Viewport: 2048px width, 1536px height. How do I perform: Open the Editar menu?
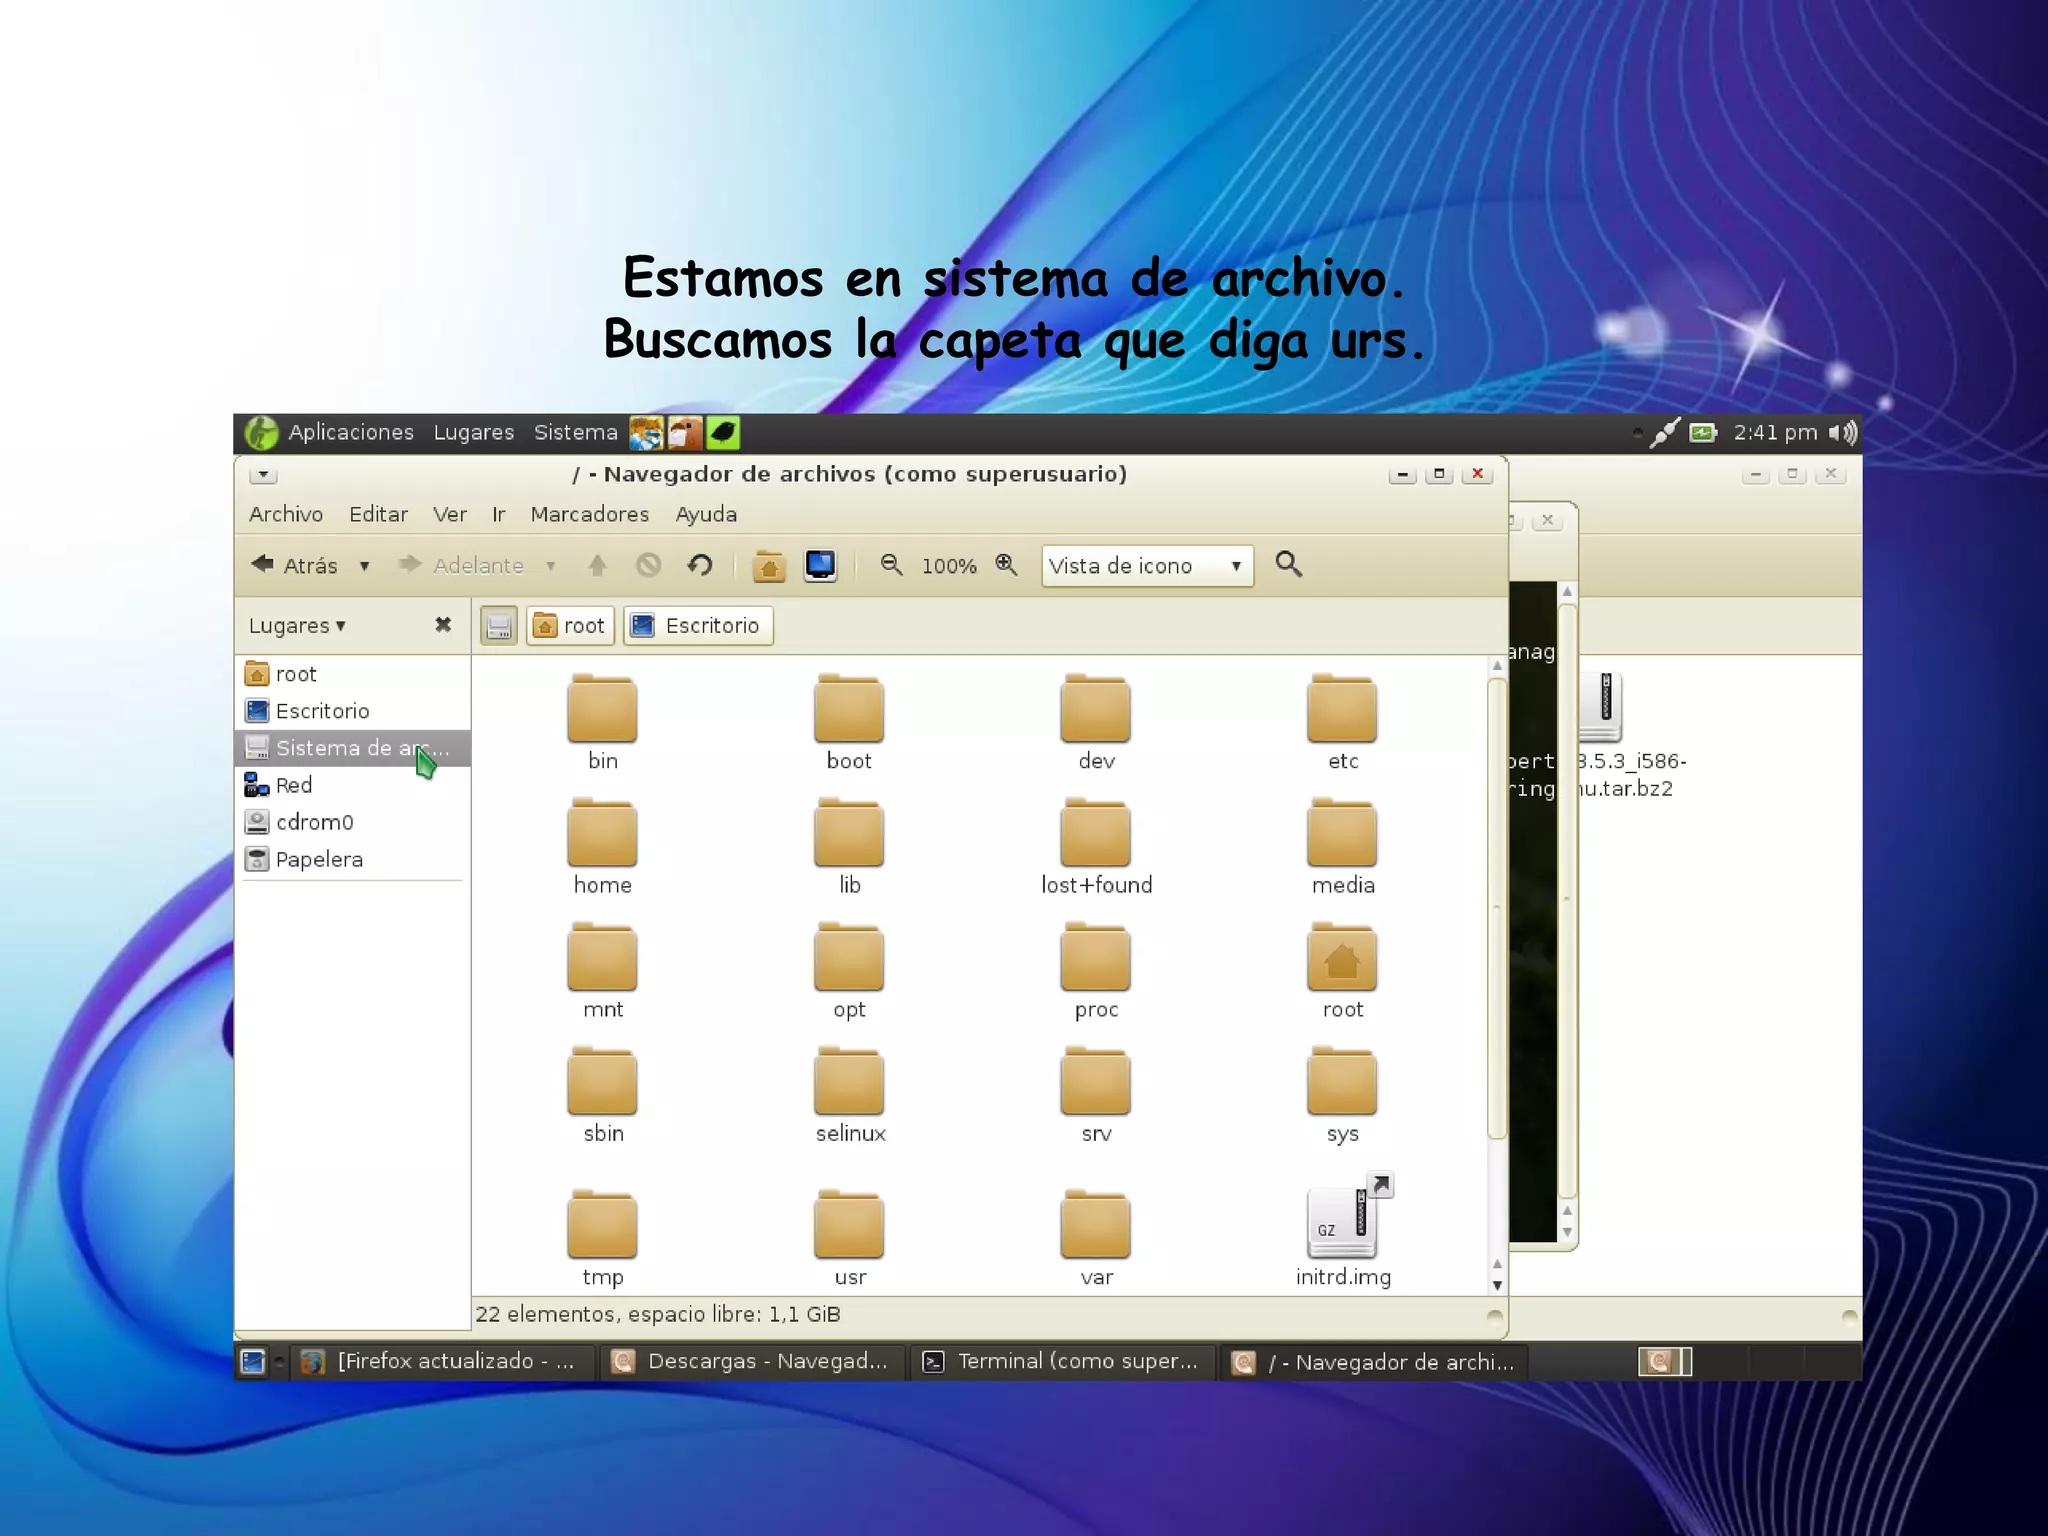pyautogui.click(x=378, y=514)
